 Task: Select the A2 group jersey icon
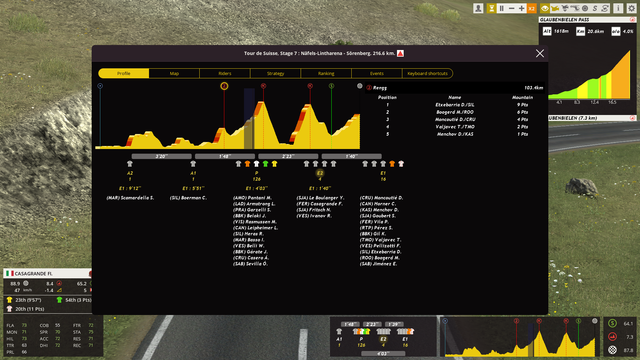point(130,164)
